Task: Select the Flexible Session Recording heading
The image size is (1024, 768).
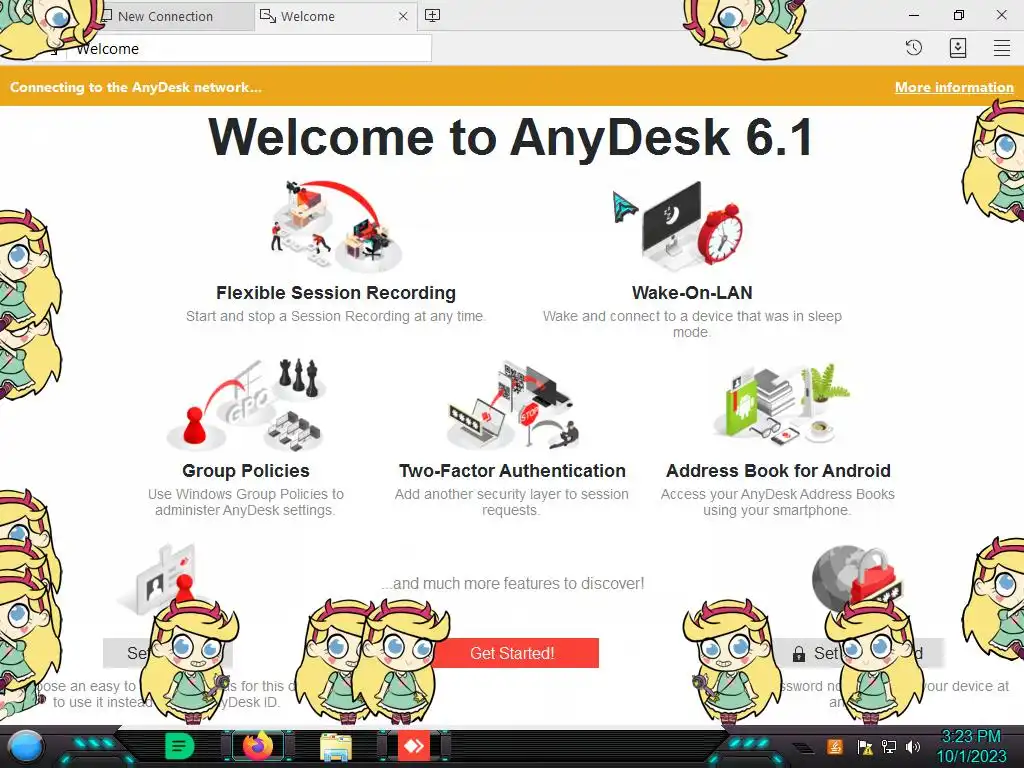Action: [x=336, y=293]
